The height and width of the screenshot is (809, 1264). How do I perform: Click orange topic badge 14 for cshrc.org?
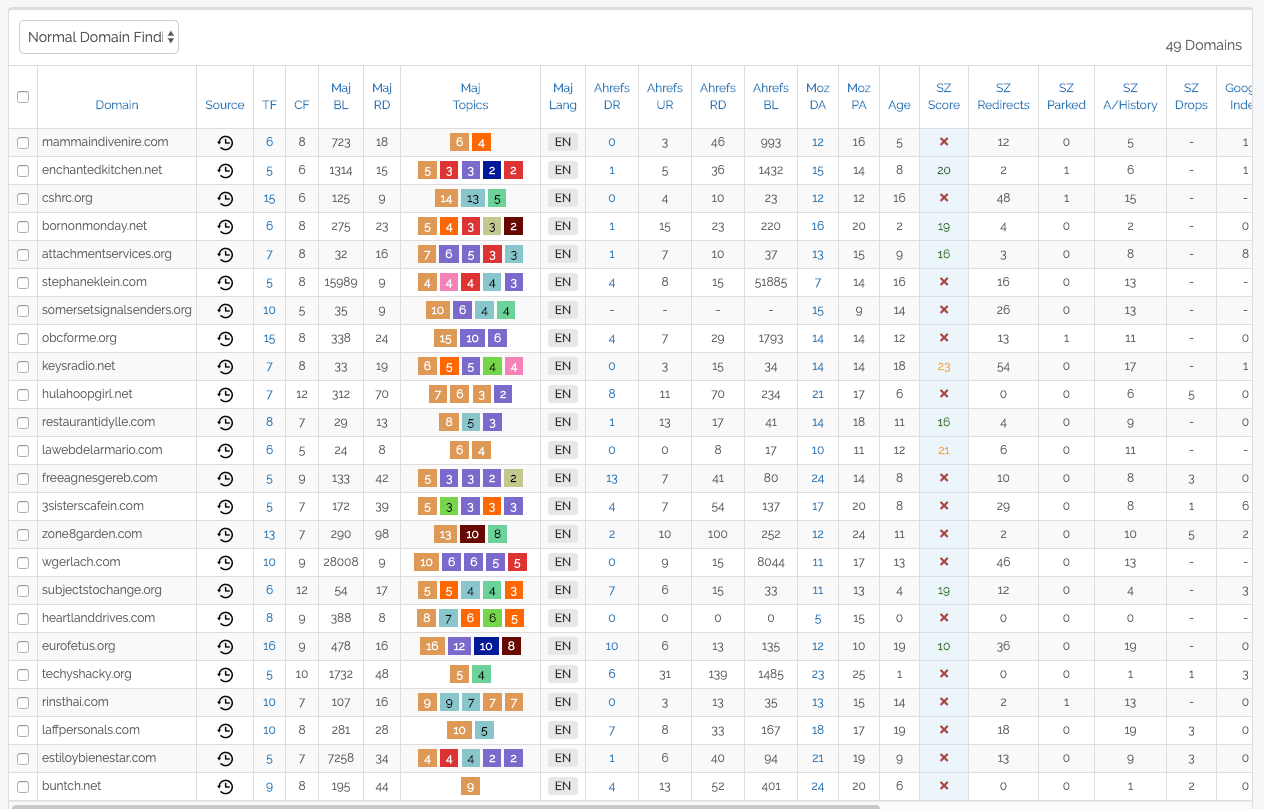click(447, 198)
